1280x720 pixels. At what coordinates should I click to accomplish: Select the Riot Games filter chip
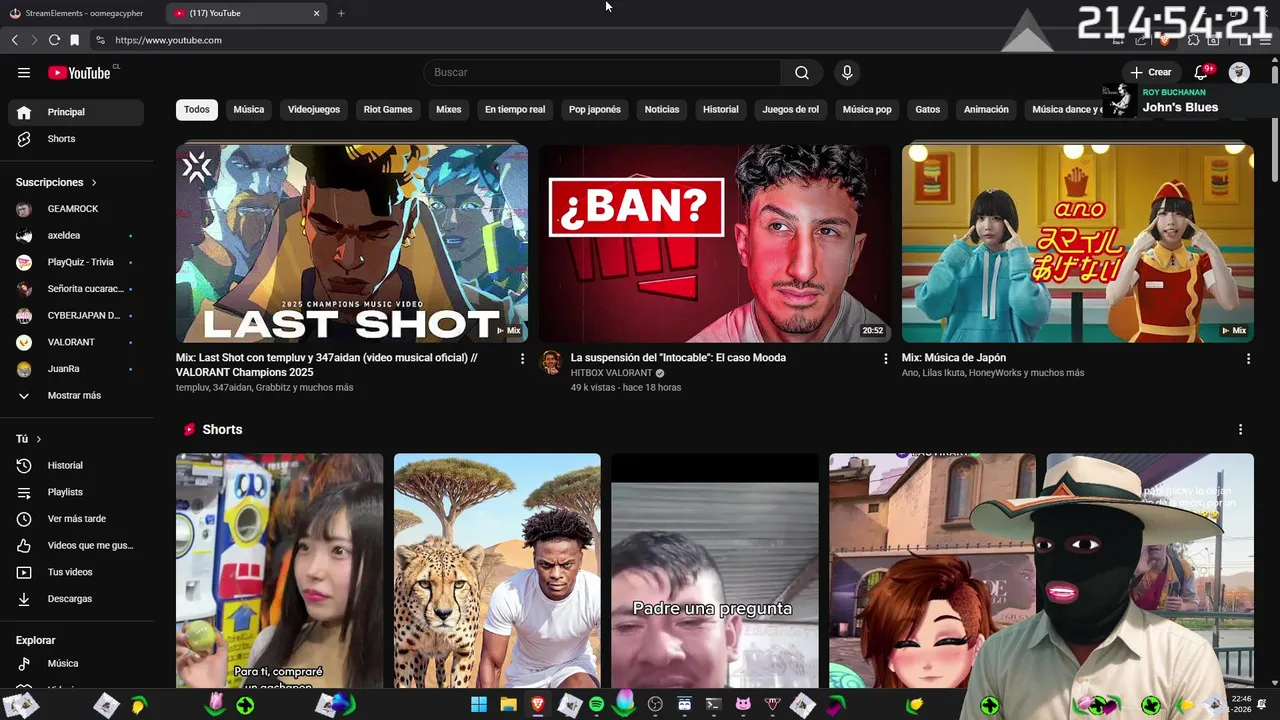[x=388, y=109]
